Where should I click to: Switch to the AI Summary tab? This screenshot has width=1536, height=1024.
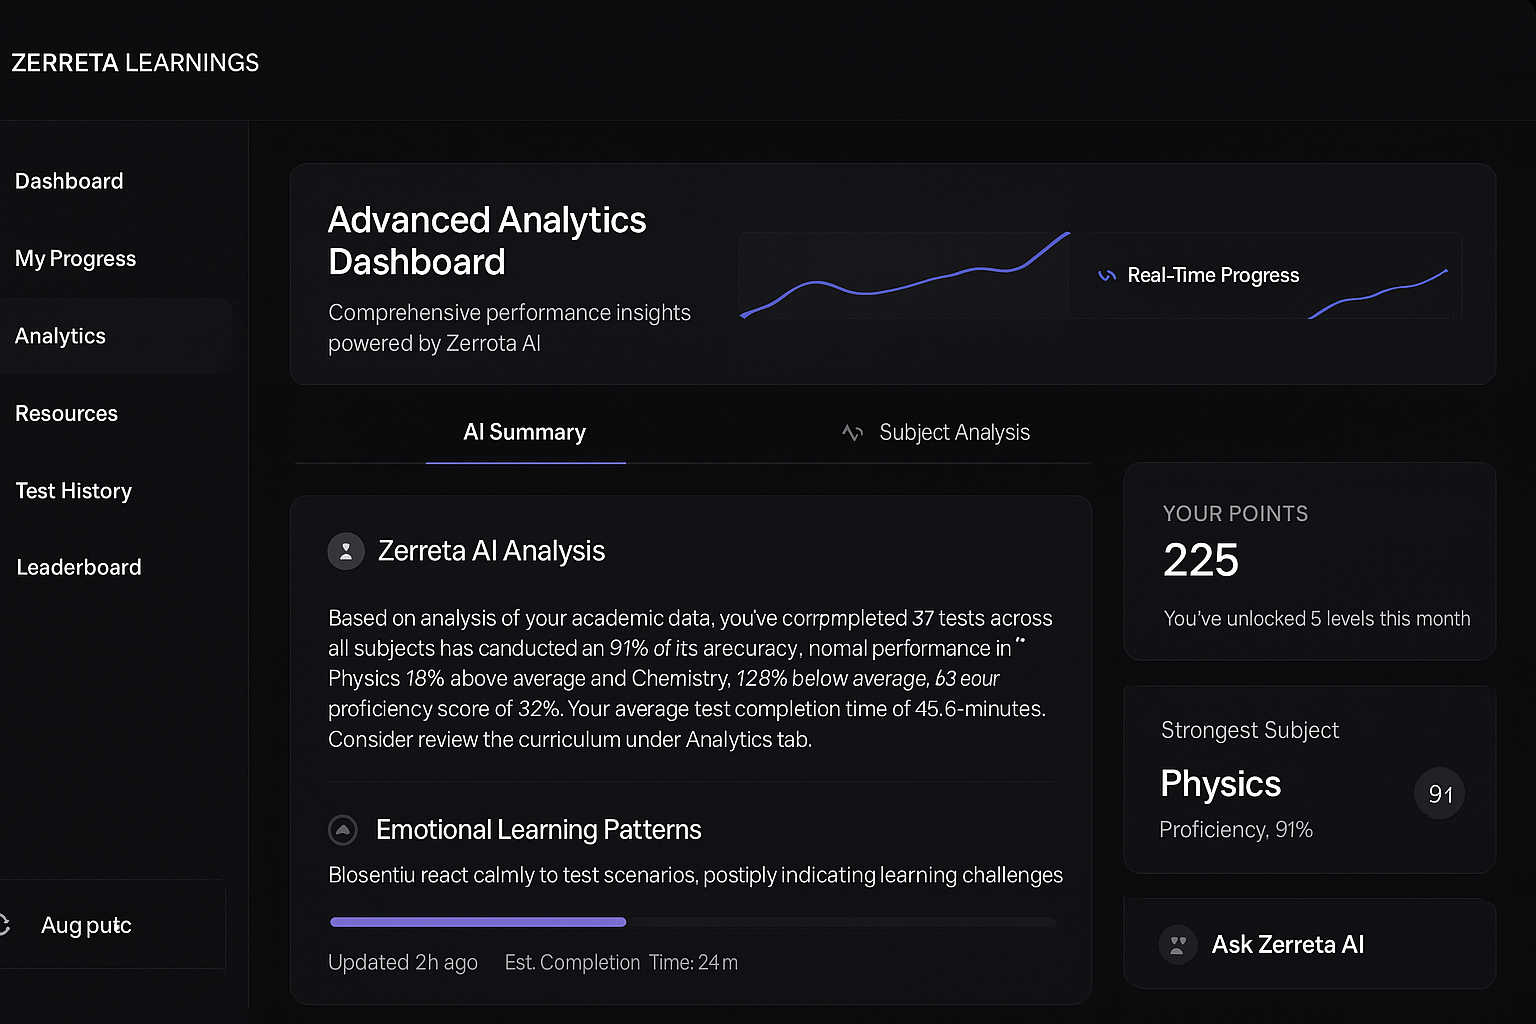(525, 433)
